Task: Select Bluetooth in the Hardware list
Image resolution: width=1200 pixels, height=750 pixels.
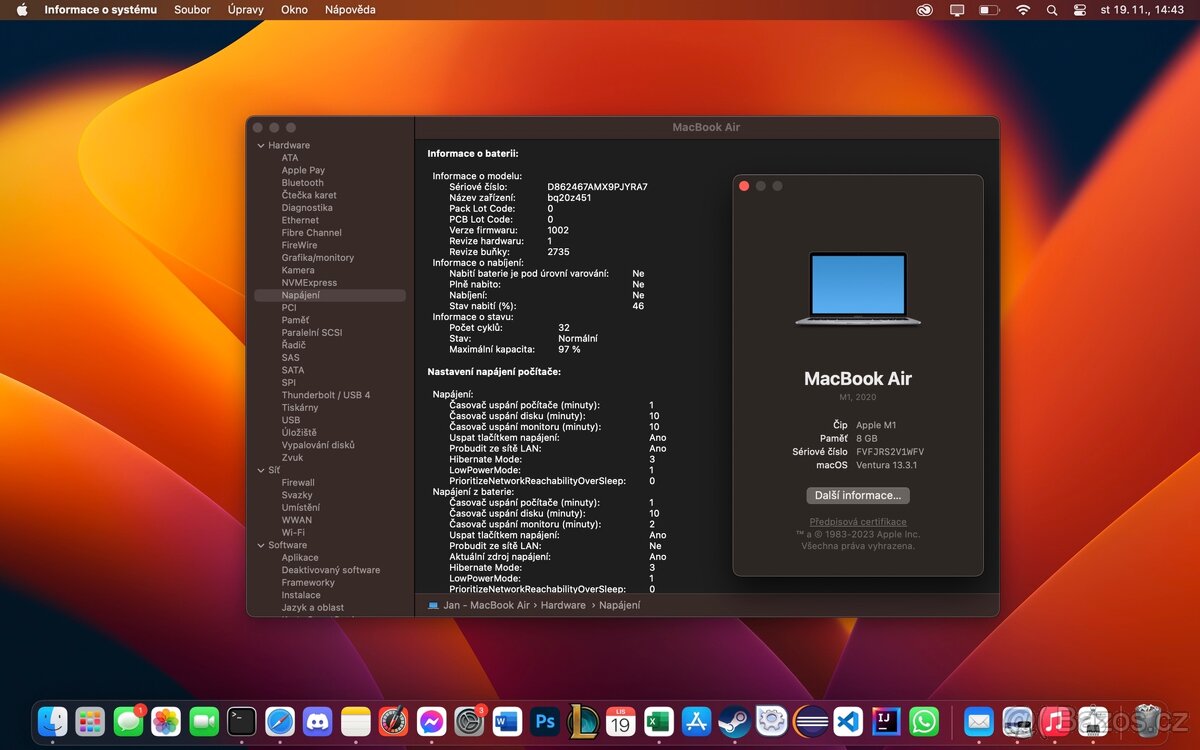Action: 302,182
